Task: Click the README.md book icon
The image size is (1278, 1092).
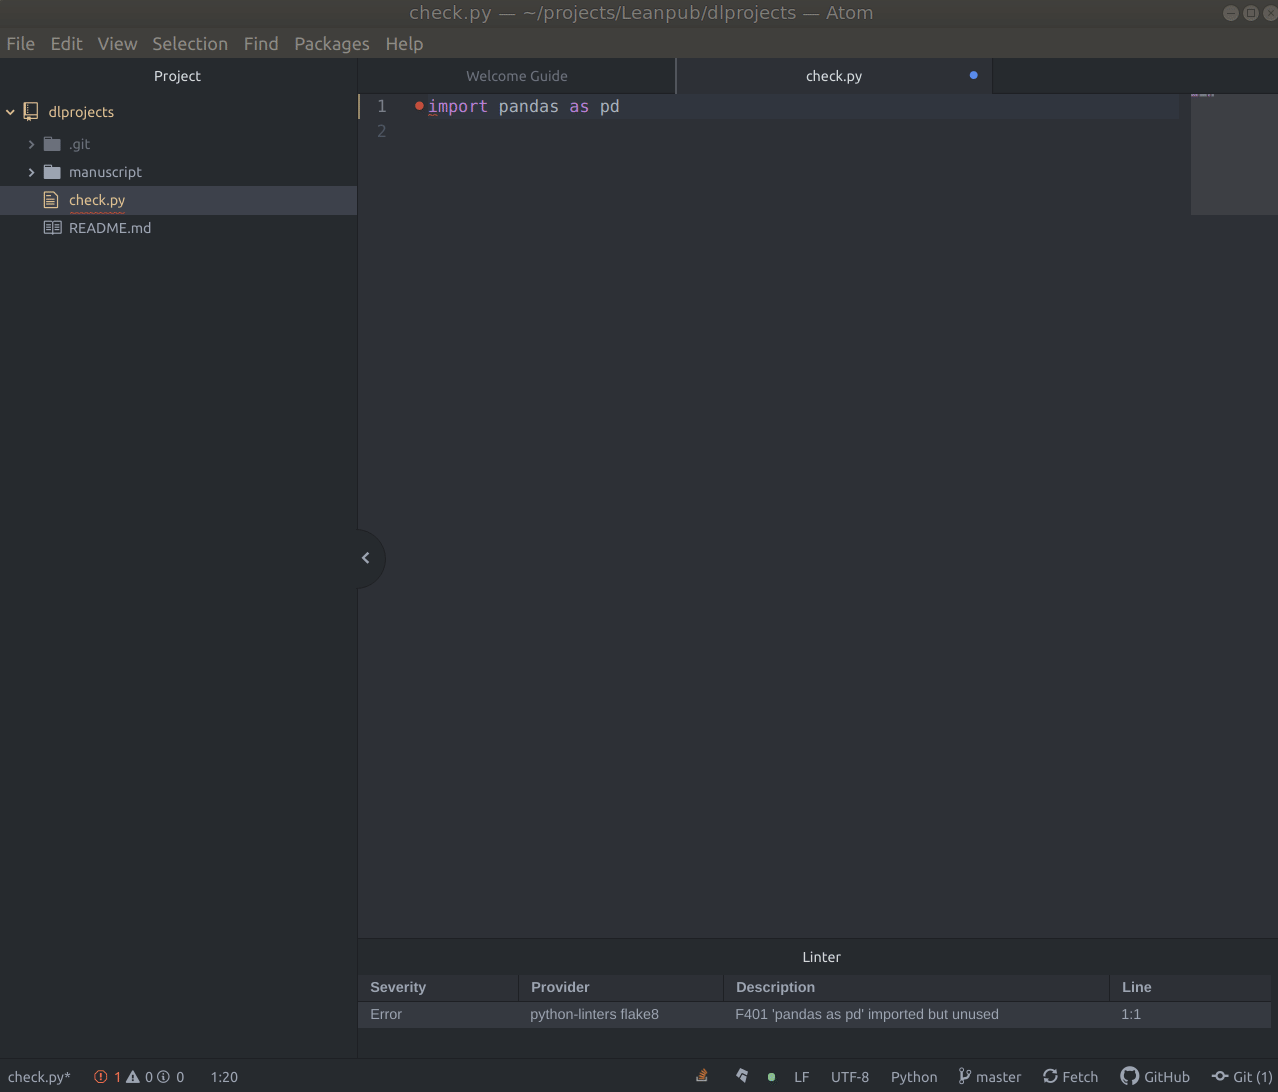Action: 52,228
